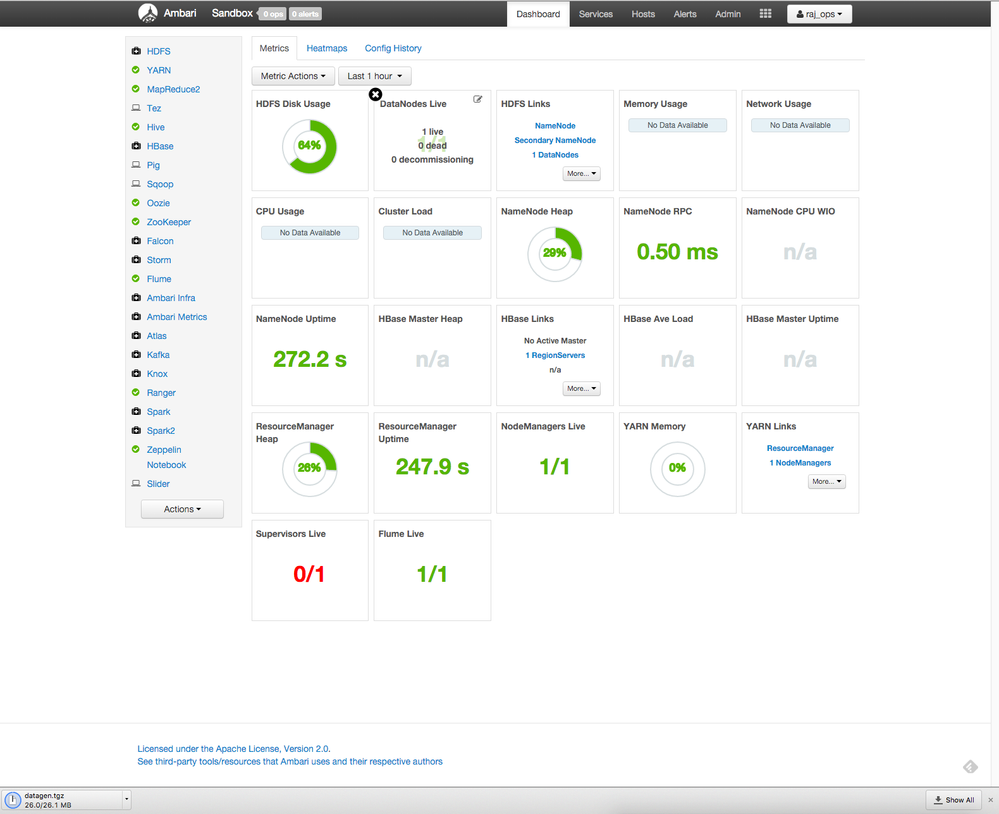Open the Hosts tab
This screenshot has height=814, width=999.
643,14
